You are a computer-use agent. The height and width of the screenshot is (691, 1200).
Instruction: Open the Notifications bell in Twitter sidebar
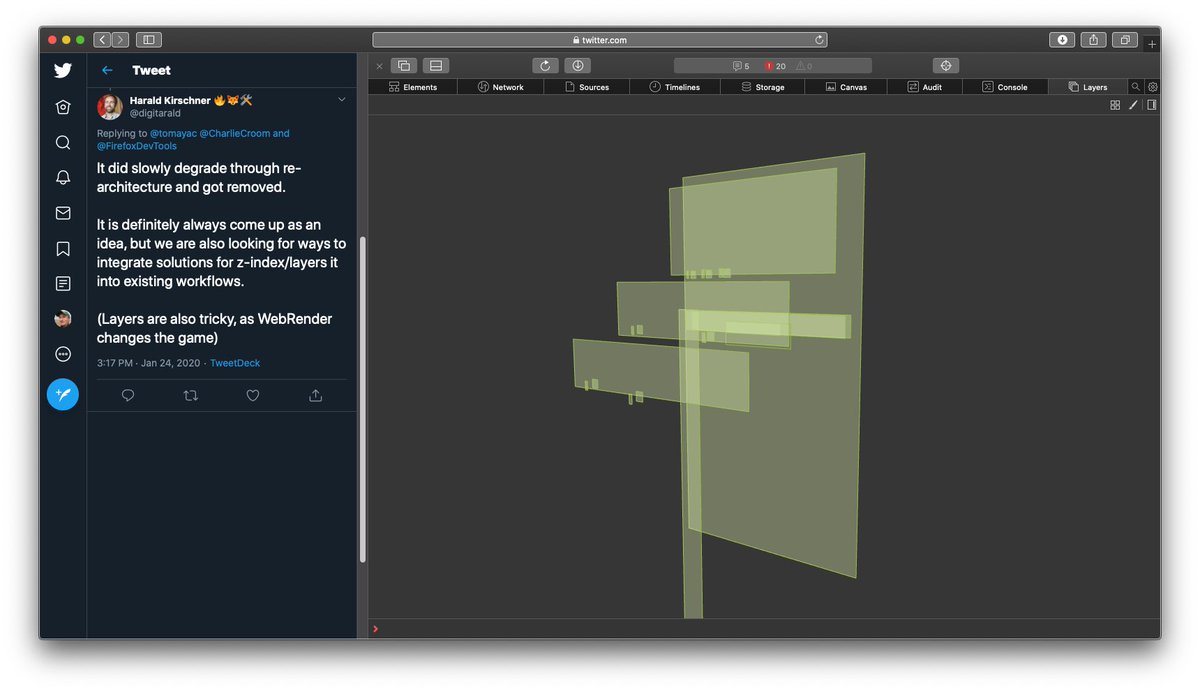coord(62,177)
